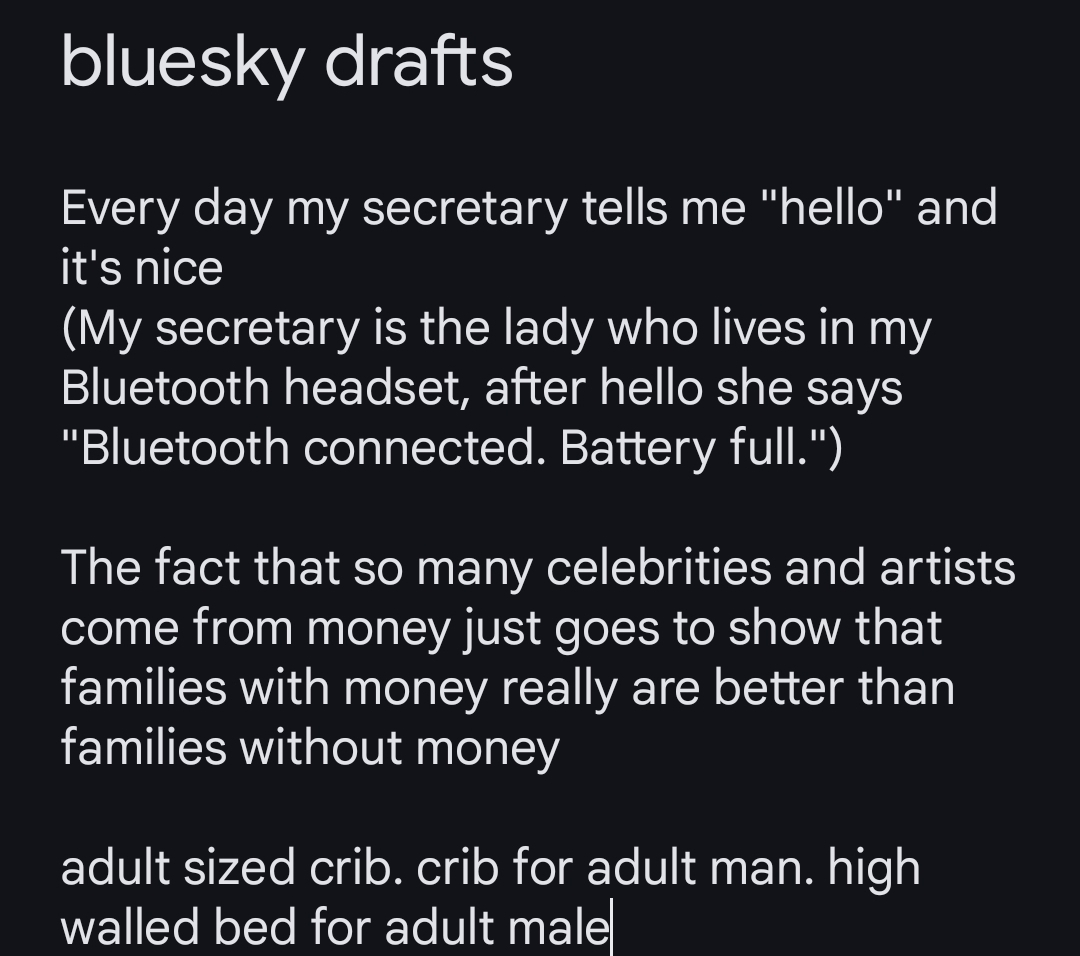Place cursor on the word "high"

(x=873, y=867)
